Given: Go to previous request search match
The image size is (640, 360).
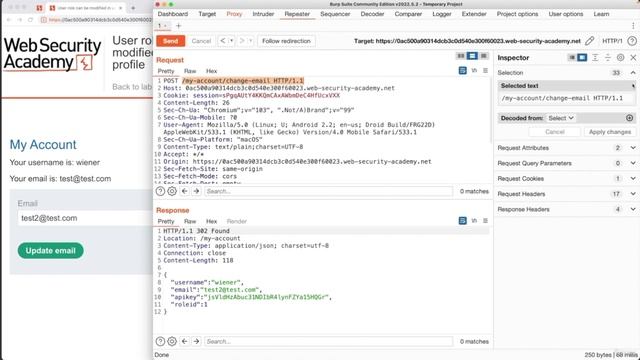Looking at the screenshot, I should (184, 191).
